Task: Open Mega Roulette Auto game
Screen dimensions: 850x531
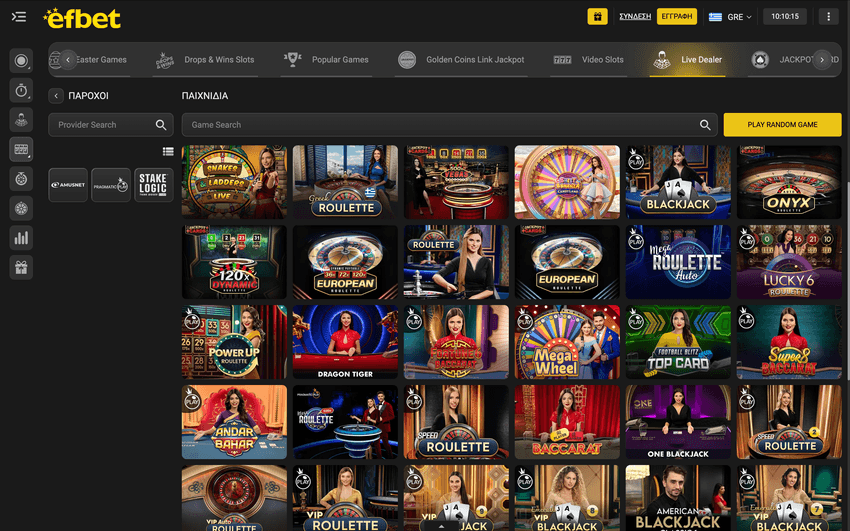Action: [678, 262]
